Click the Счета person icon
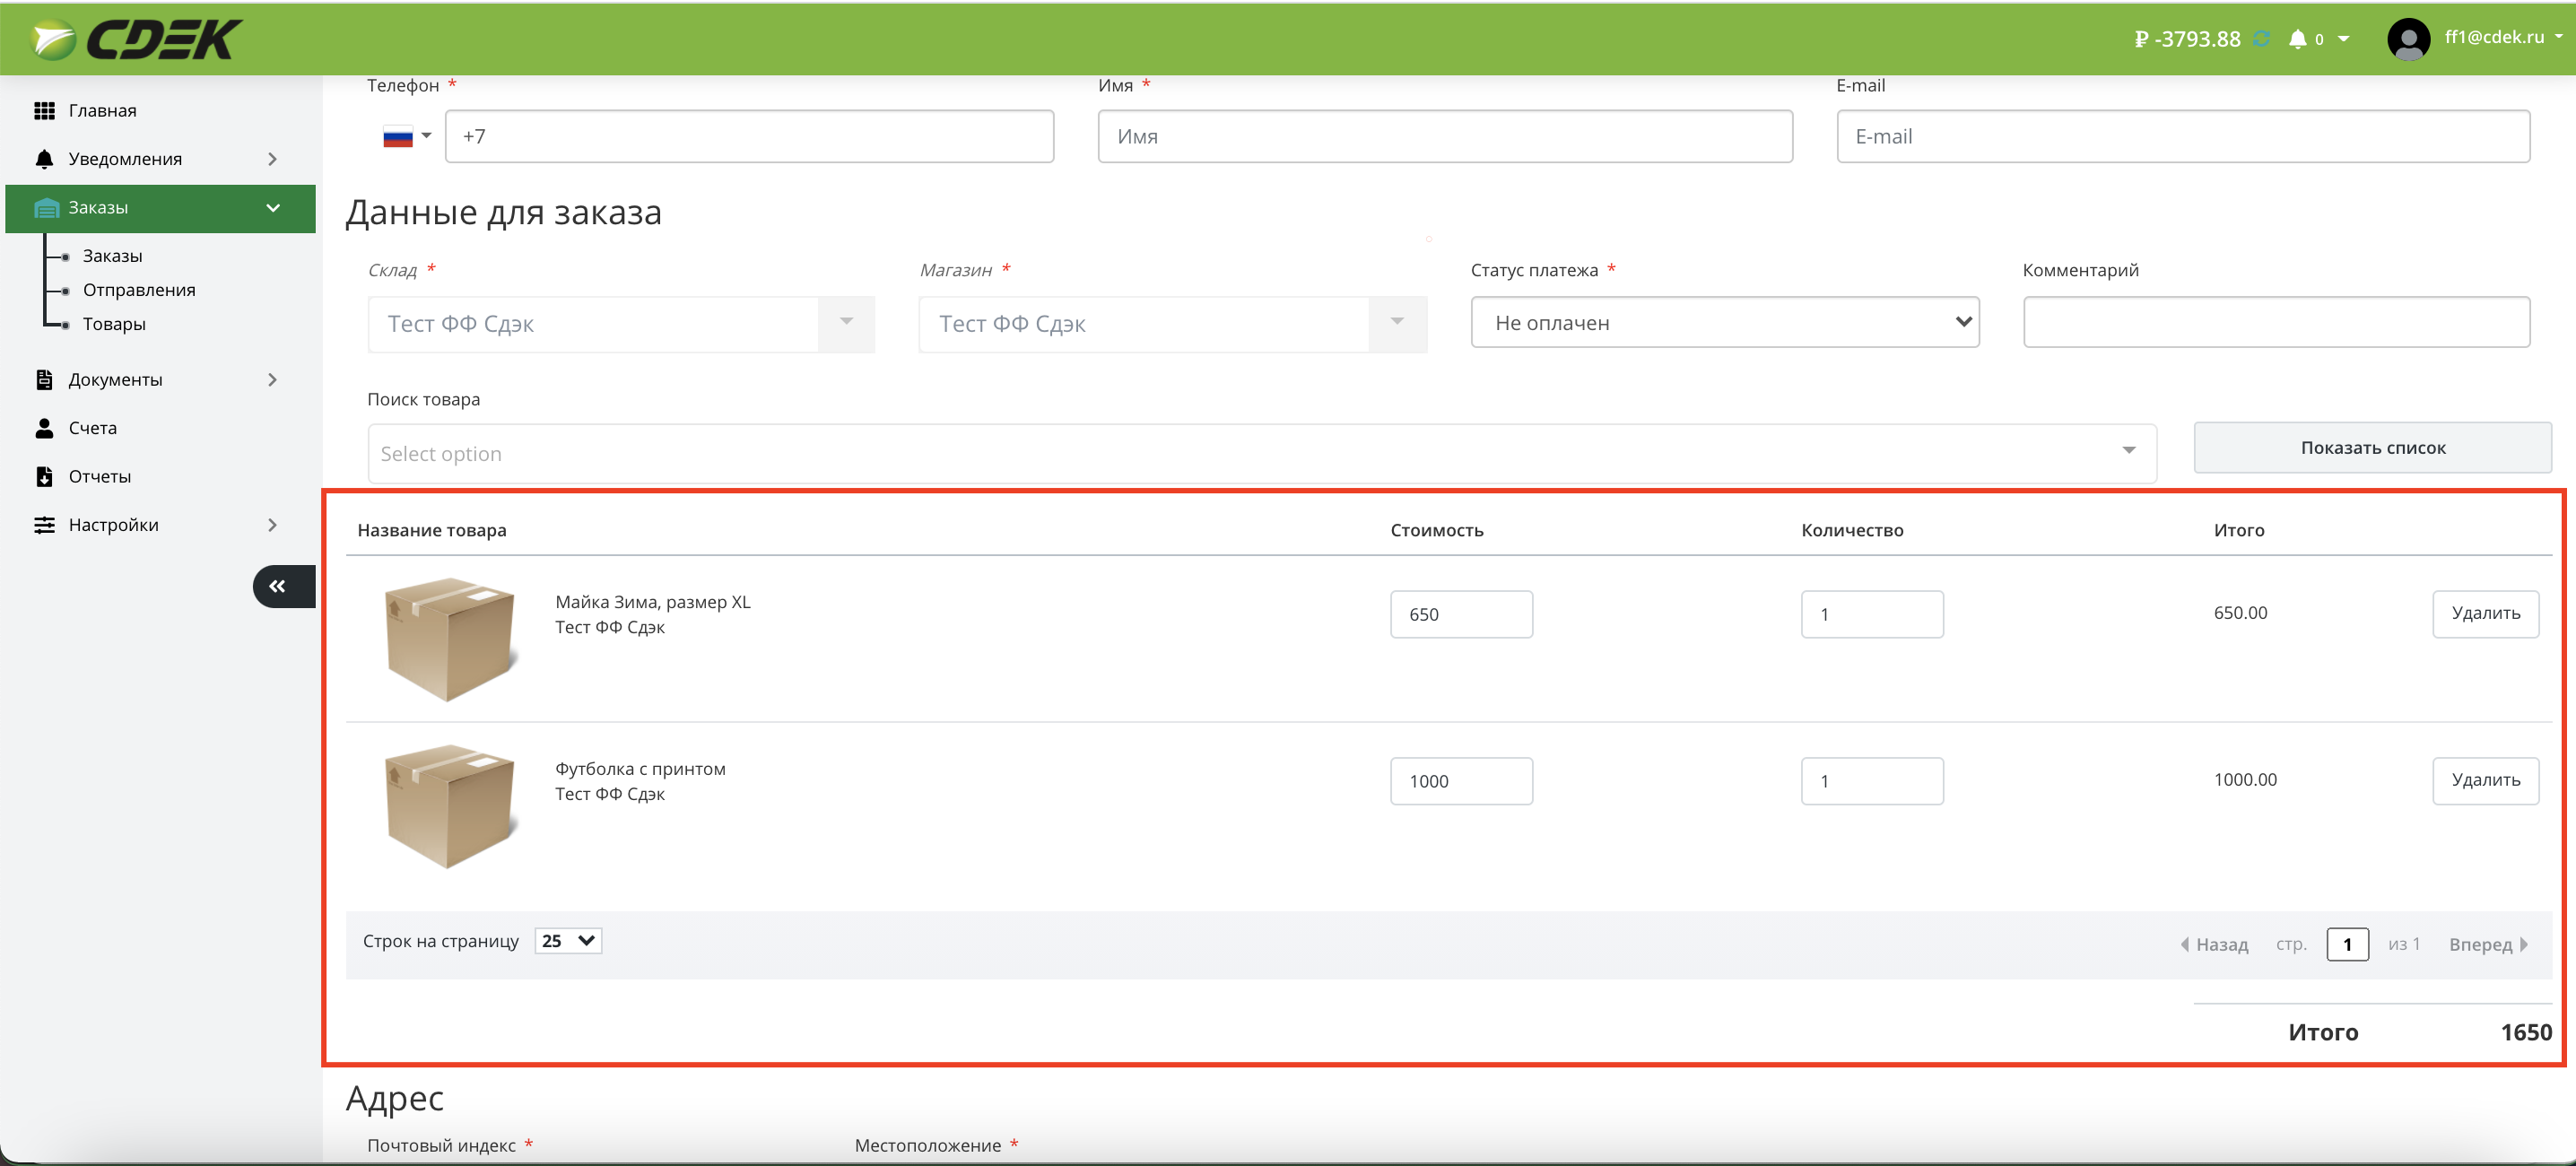Screen dimensions: 2576x1166 [x=44, y=428]
